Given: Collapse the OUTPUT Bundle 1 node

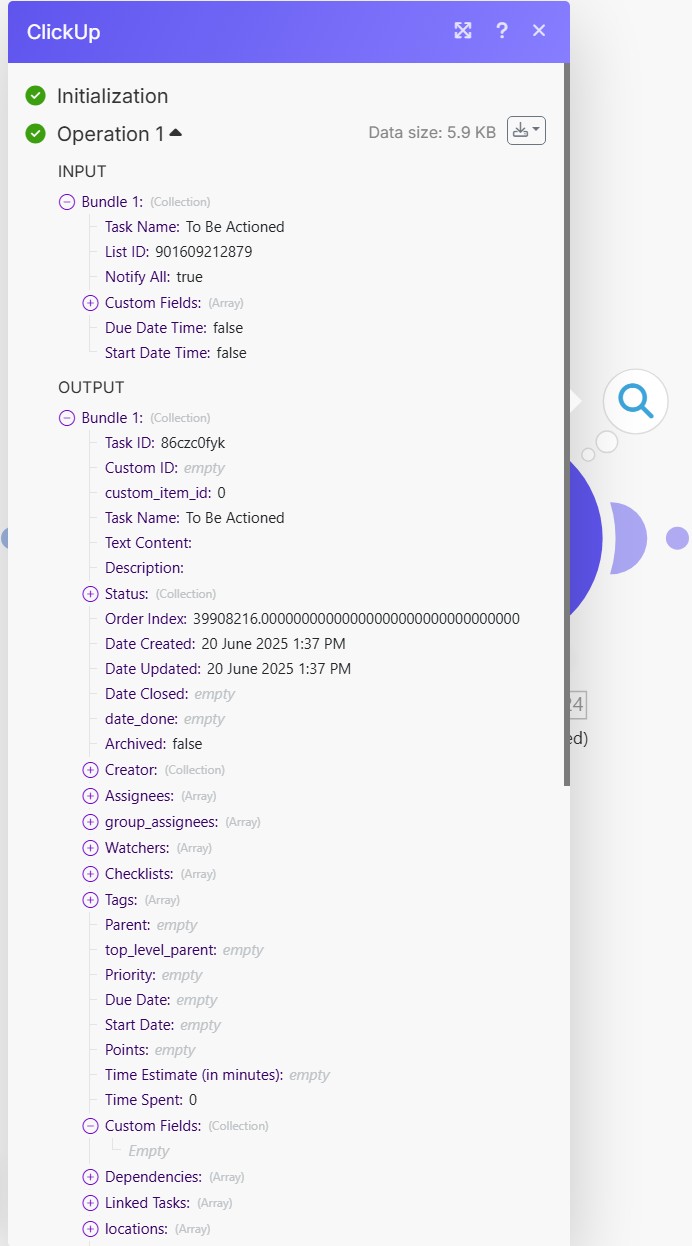Looking at the screenshot, I should [x=67, y=418].
